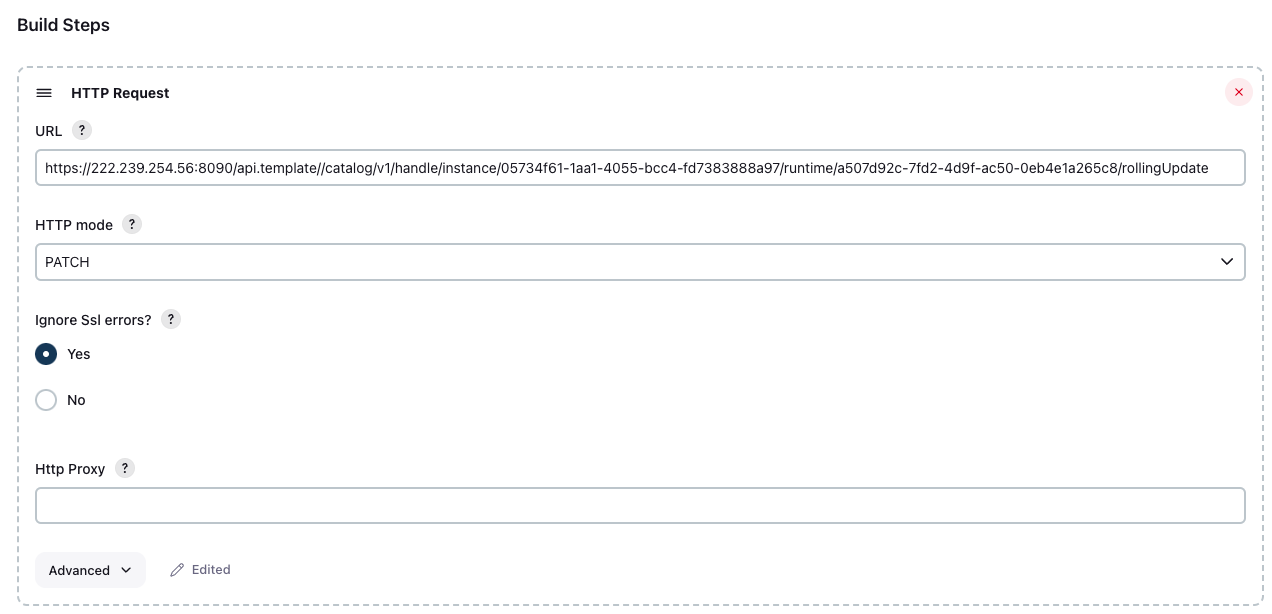This screenshot has width=1272, height=614.
Task: Click the Build Steps heading
Action: [x=64, y=26]
